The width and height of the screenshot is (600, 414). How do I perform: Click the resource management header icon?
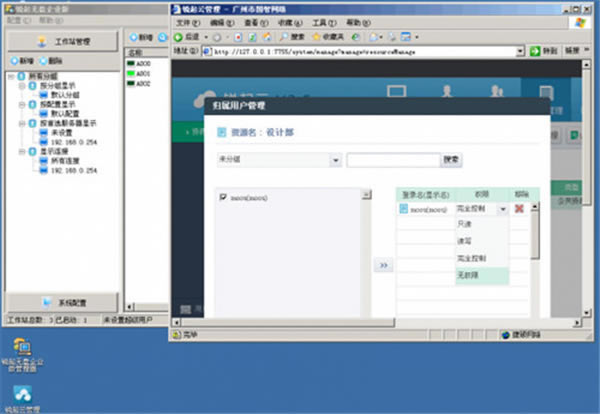tap(546, 93)
